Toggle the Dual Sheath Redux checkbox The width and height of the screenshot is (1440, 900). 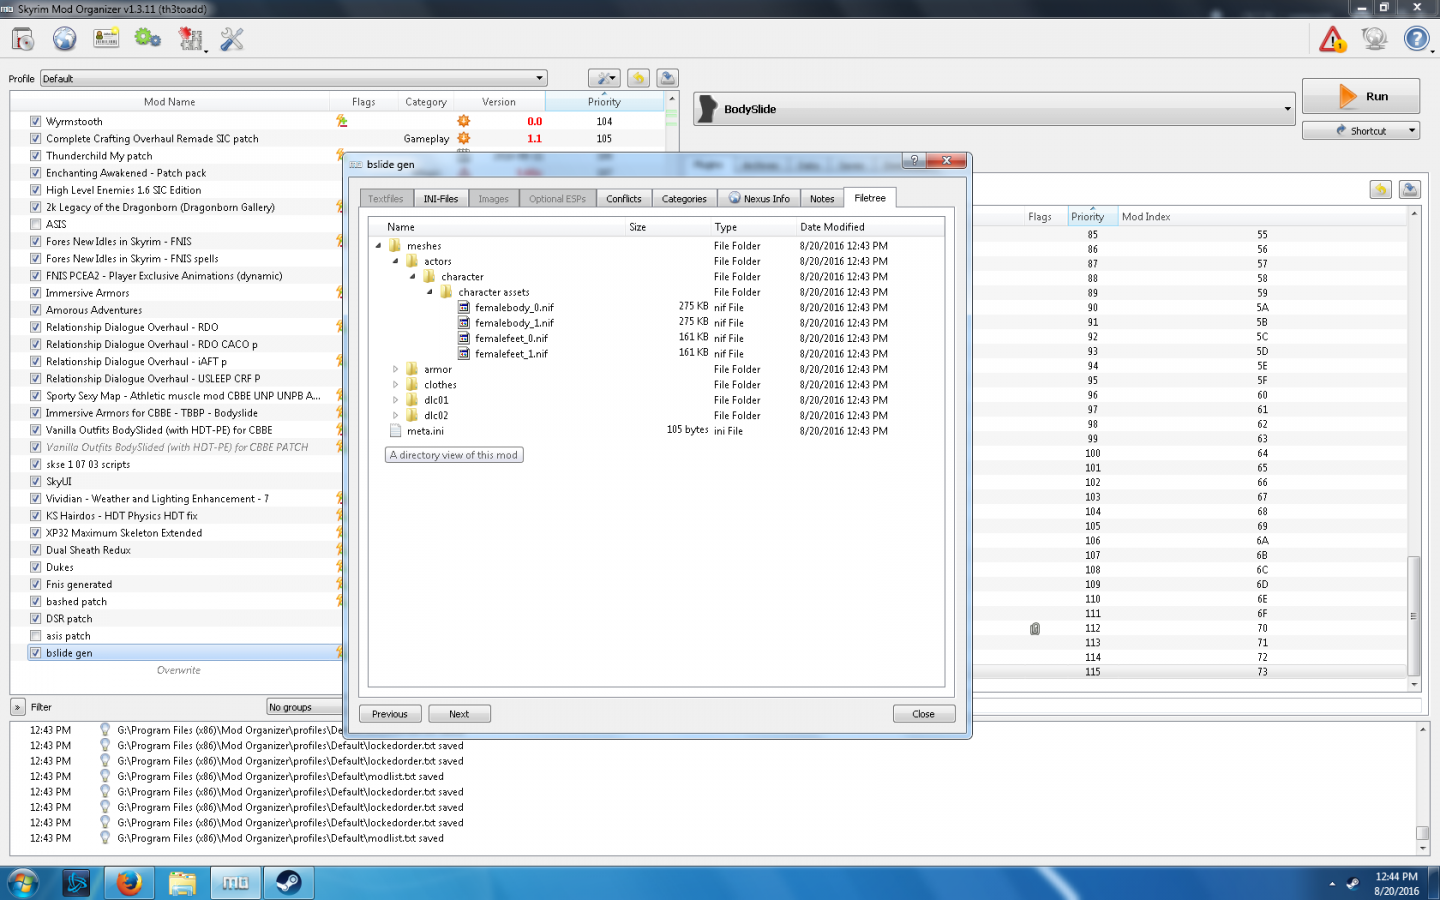tap(35, 550)
